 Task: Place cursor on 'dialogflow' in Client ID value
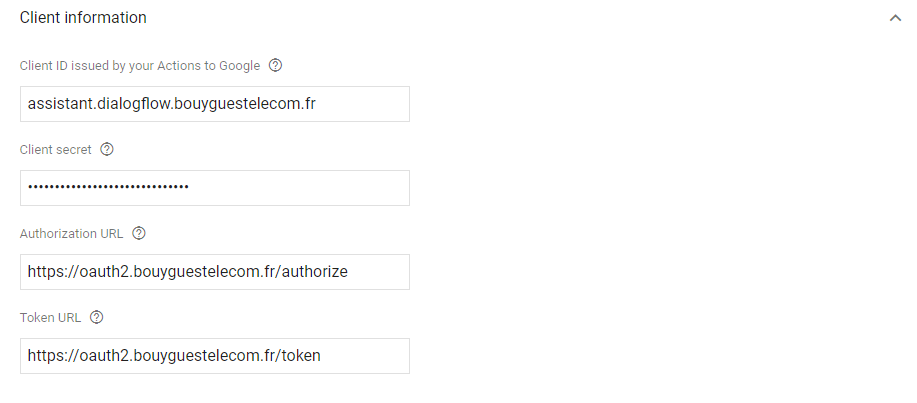(x=136, y=104)
